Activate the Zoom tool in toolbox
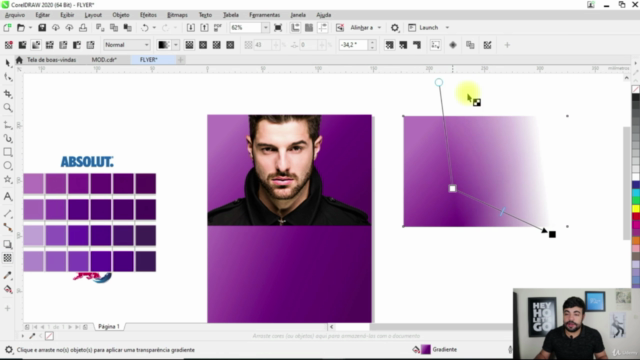640x360 pixels. click(8, 108)
